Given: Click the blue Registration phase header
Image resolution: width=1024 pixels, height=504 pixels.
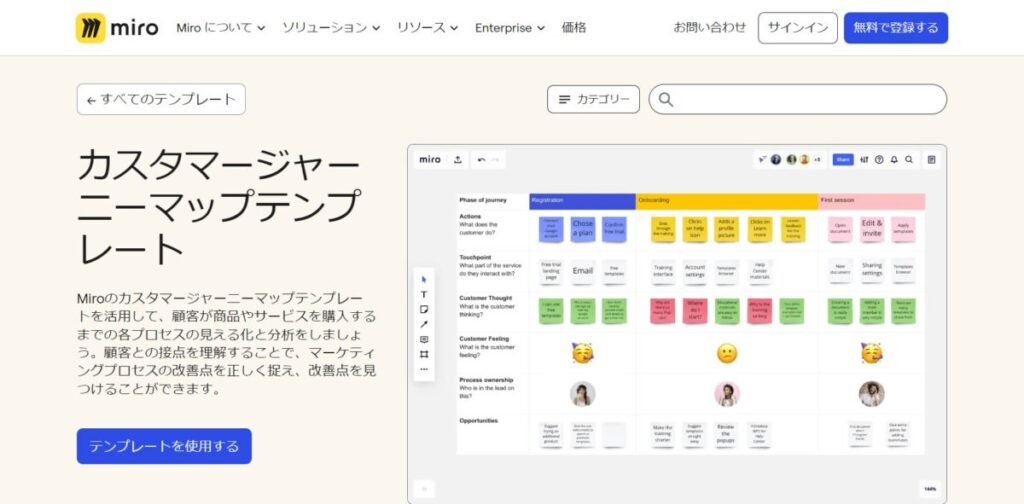Looking at the screenshot, I should 582,200.
